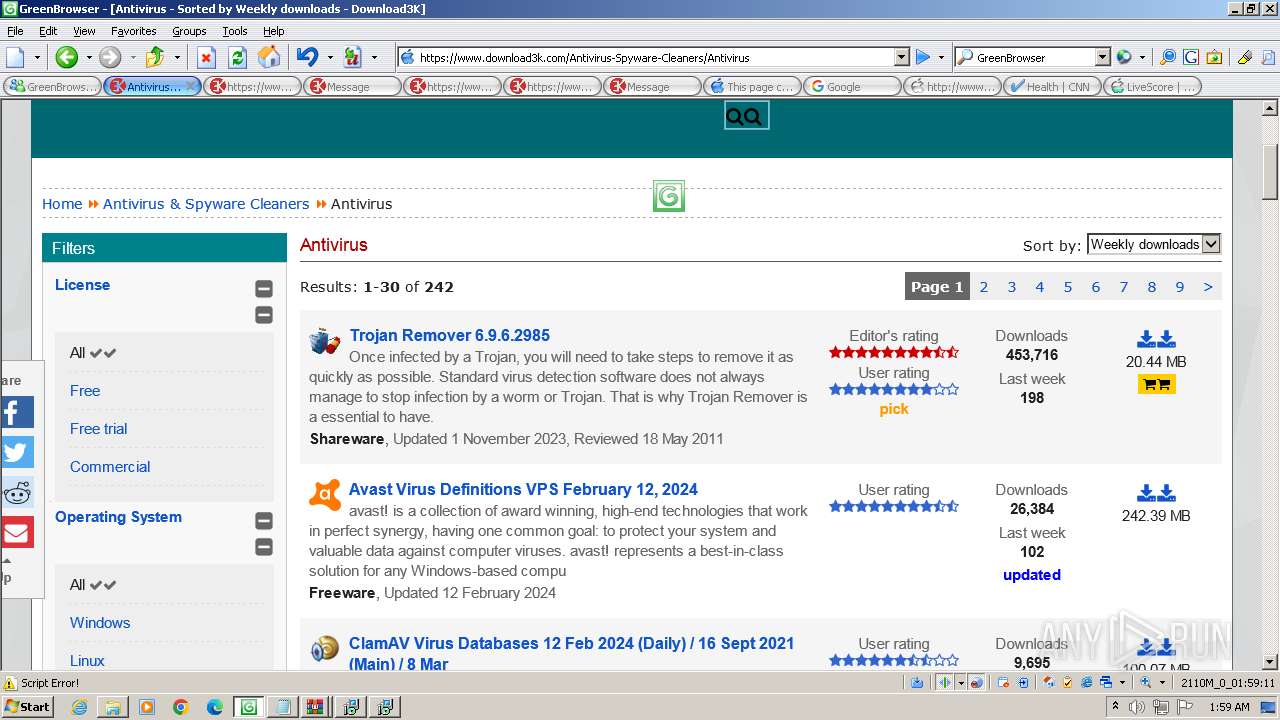Switch to the Google tab
1280x720 pixels.
(x=852, y=87)
